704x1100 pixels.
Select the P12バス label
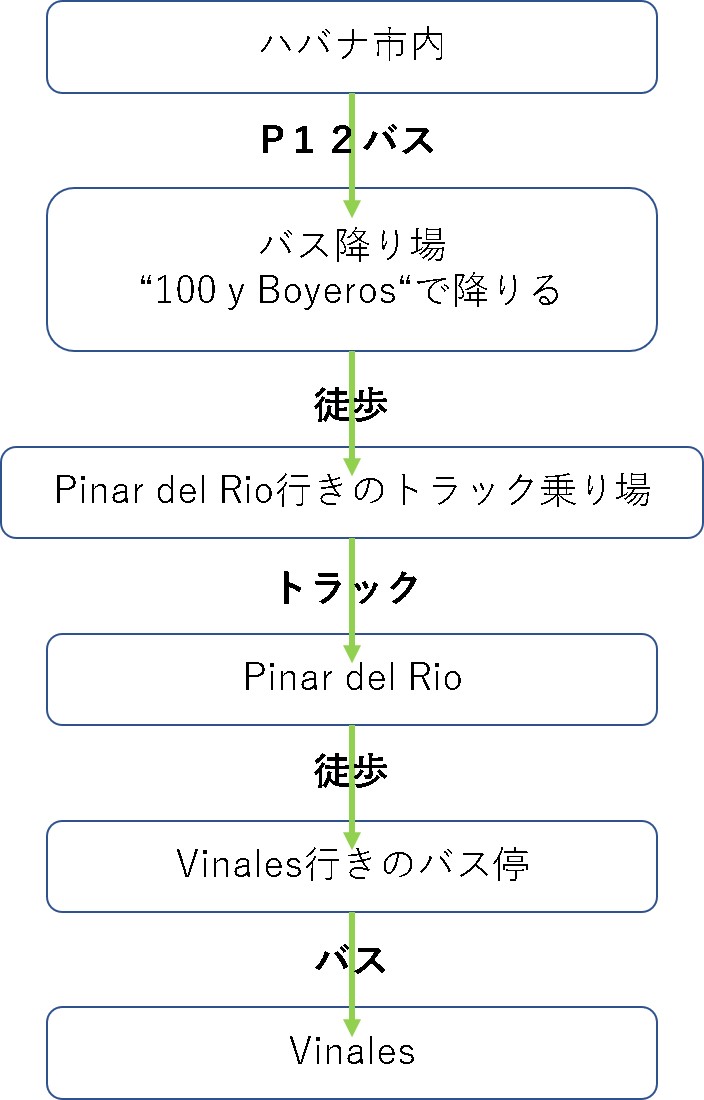pos(347,140)
